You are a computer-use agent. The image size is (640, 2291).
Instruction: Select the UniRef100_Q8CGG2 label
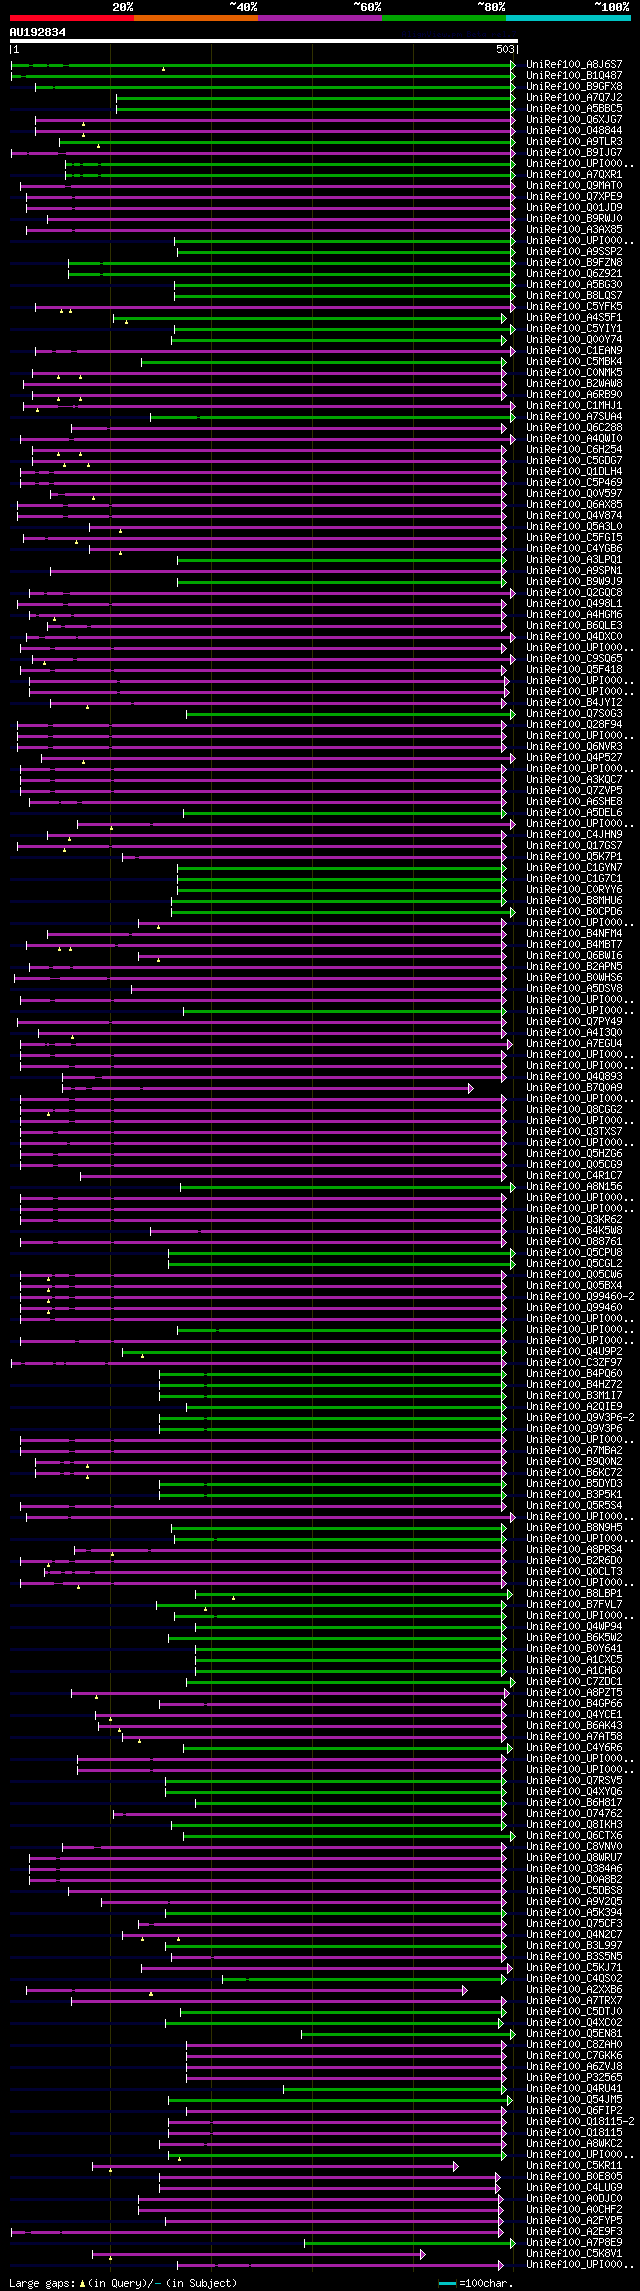coord(574,1109)
